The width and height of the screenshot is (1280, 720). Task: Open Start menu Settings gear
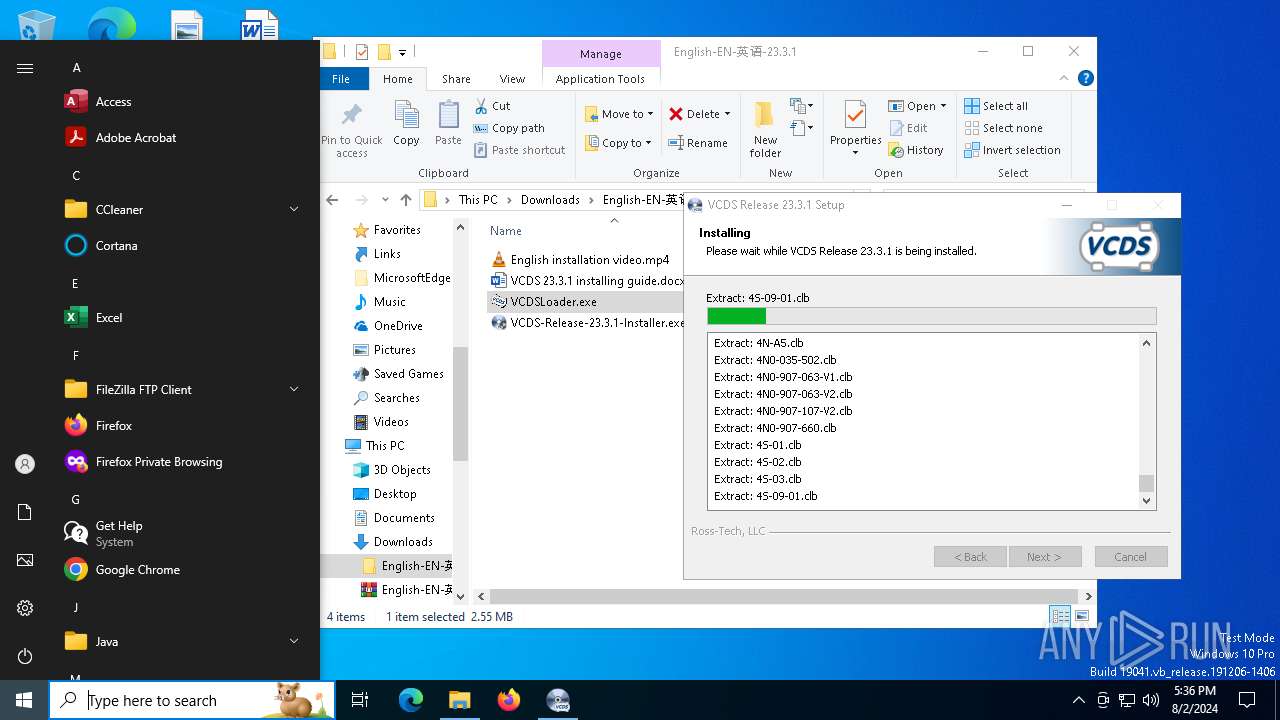(x=25, y=608)
